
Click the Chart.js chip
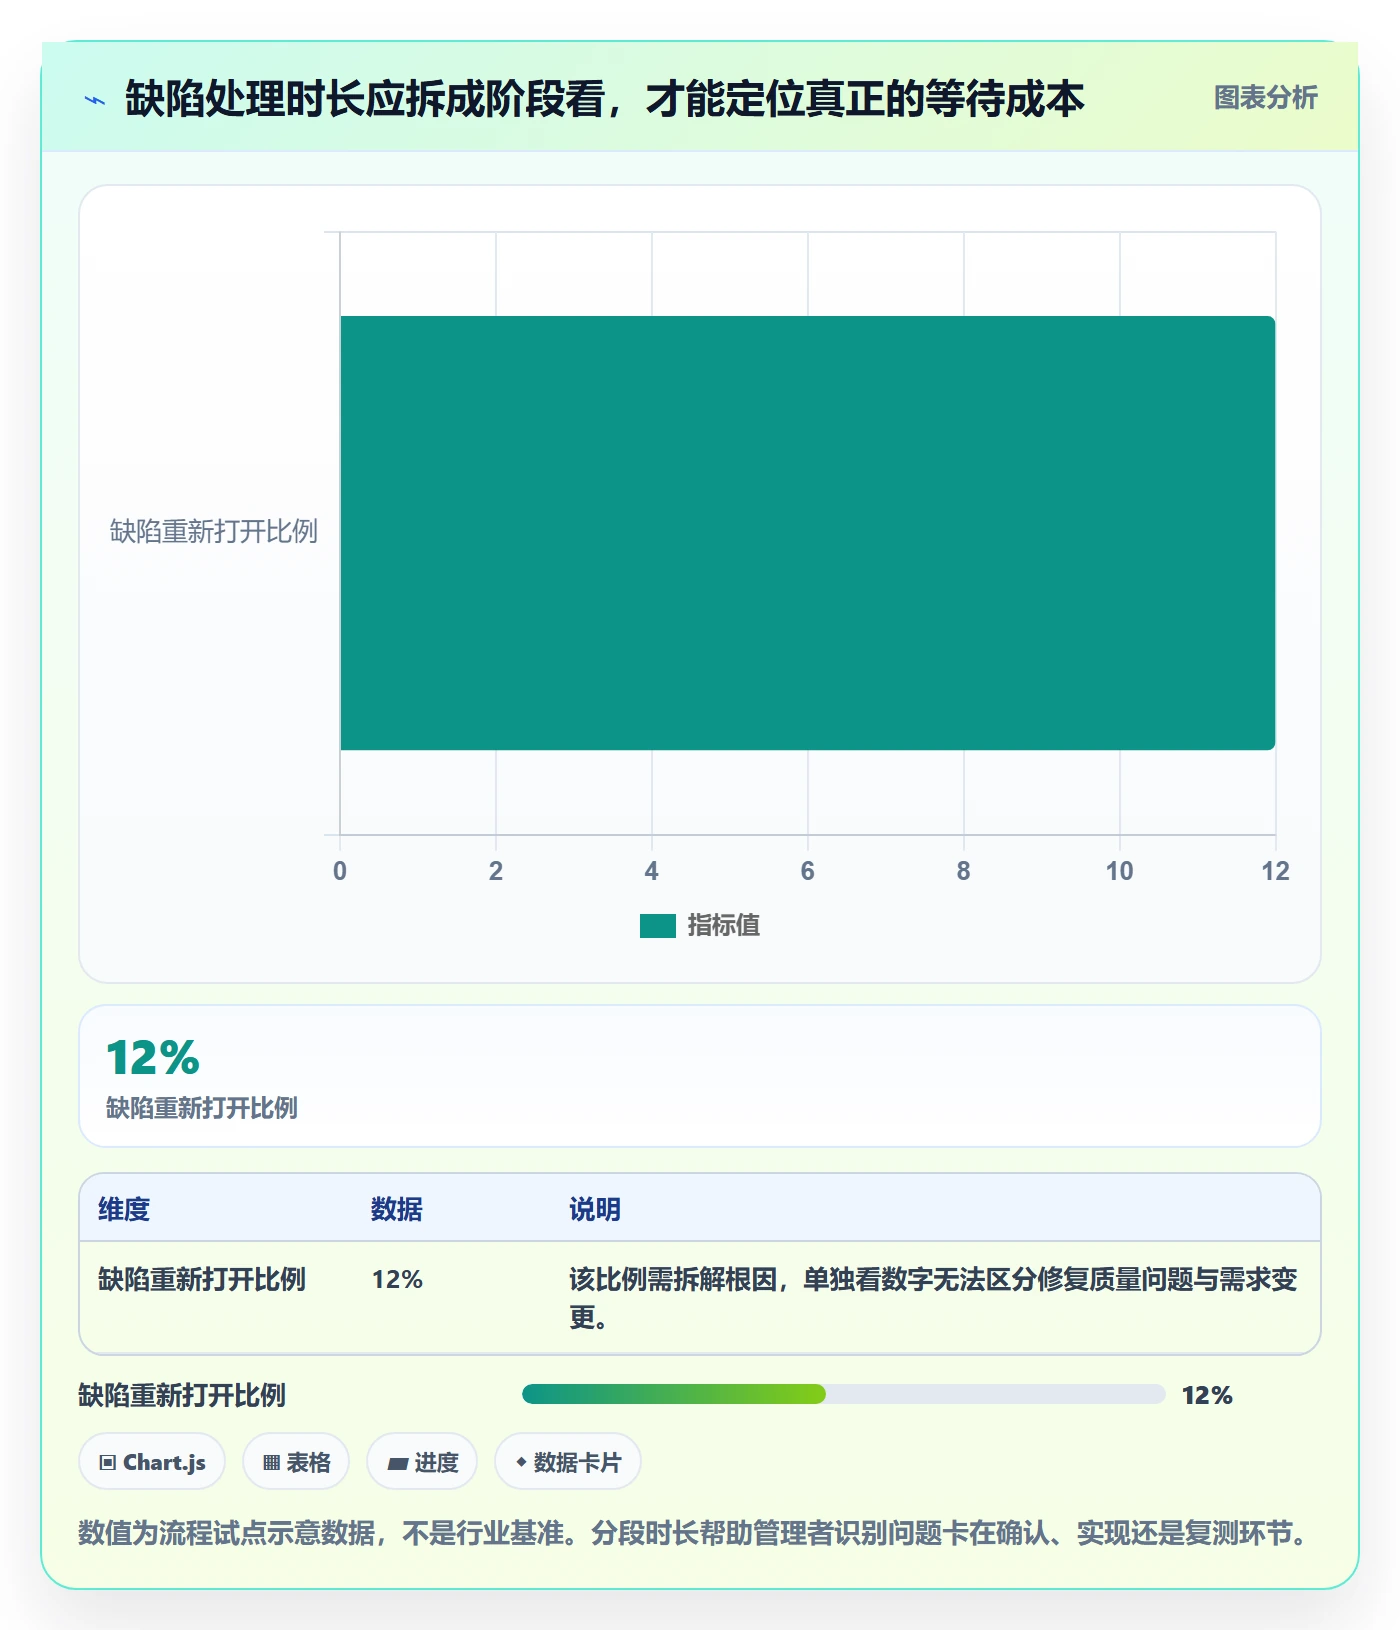point(152,1462)
